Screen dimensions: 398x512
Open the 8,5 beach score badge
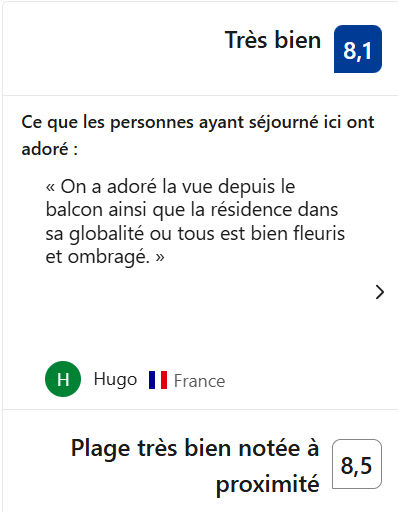pos(357,464)
